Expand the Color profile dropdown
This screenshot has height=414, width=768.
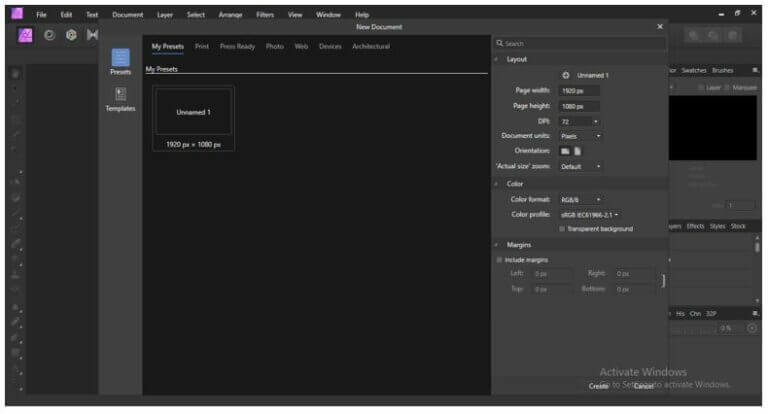[590, 214]
